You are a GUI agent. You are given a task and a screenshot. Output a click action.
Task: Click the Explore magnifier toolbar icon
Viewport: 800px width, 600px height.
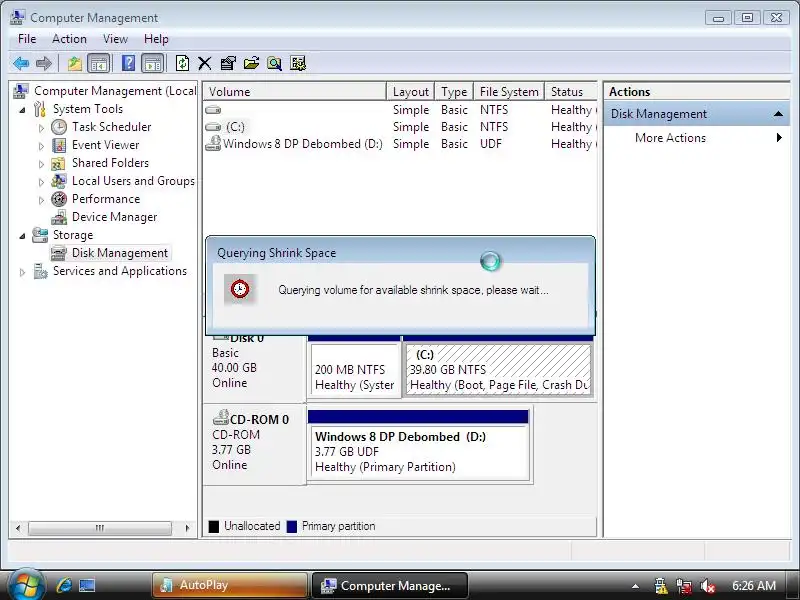click(x=274, y=63)
